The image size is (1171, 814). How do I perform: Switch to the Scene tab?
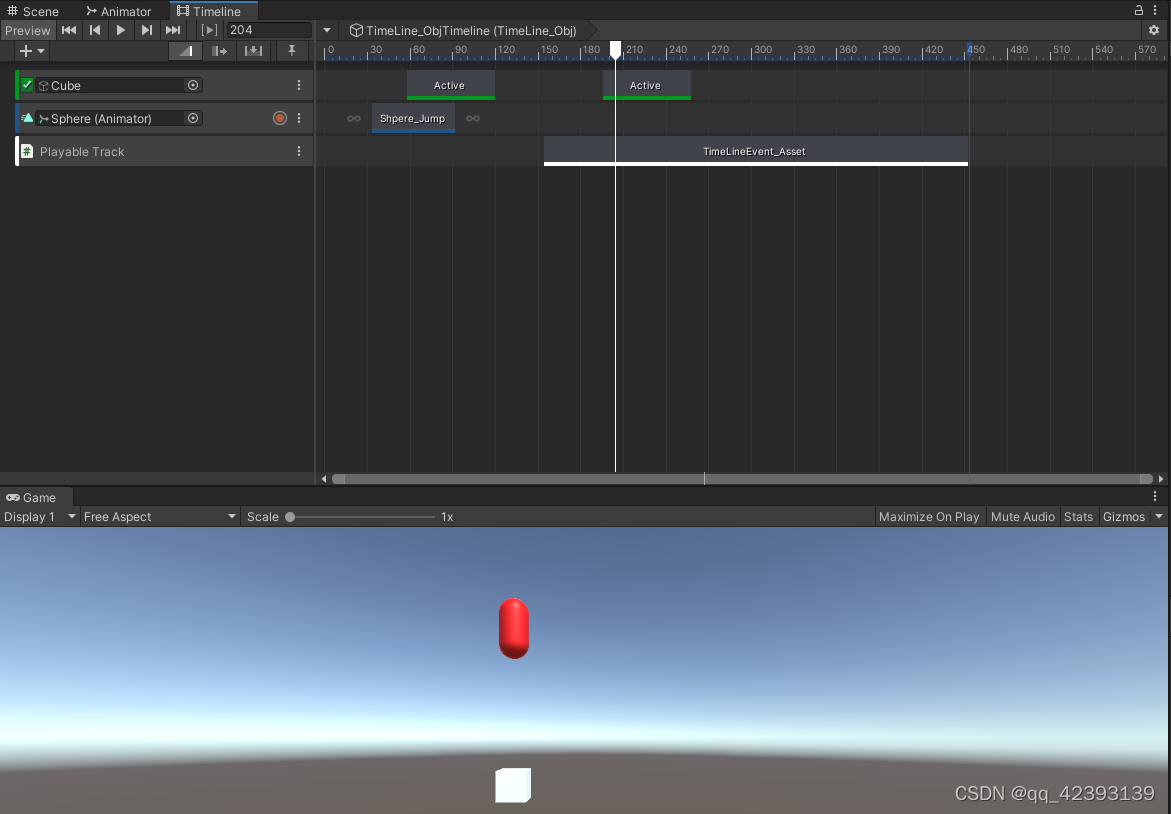tap(33, 11)
